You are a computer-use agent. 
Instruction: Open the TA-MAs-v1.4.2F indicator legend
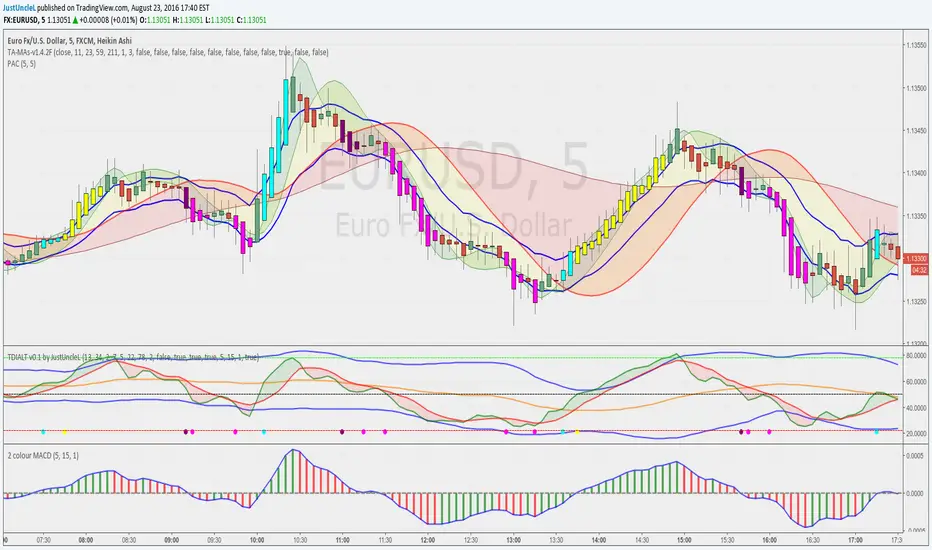[168, 52]
